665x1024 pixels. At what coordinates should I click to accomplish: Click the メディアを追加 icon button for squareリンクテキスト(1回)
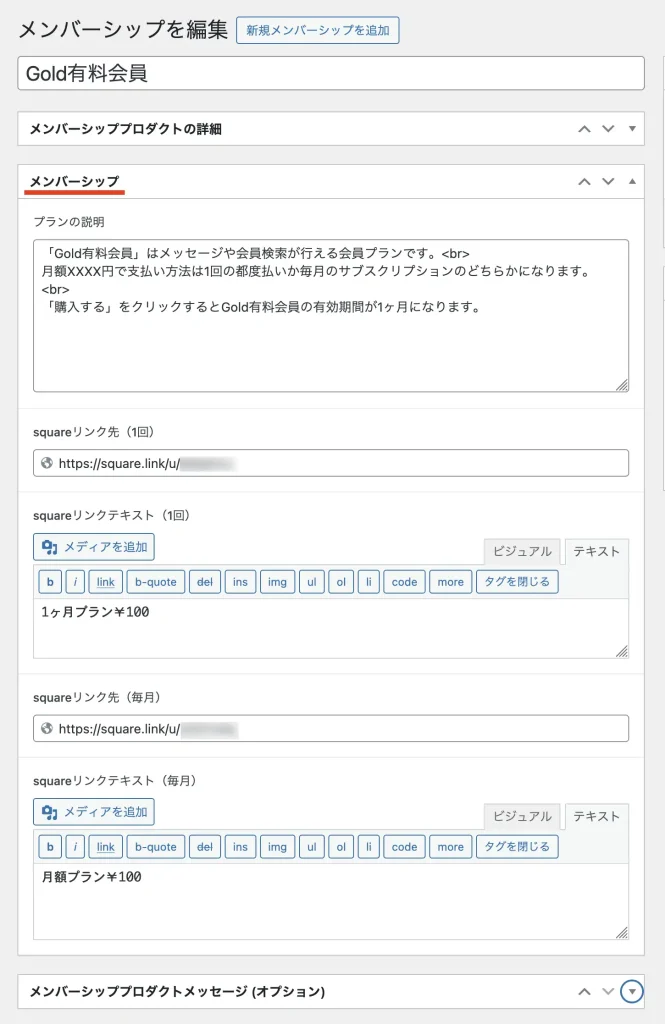[x=94, y=547]
